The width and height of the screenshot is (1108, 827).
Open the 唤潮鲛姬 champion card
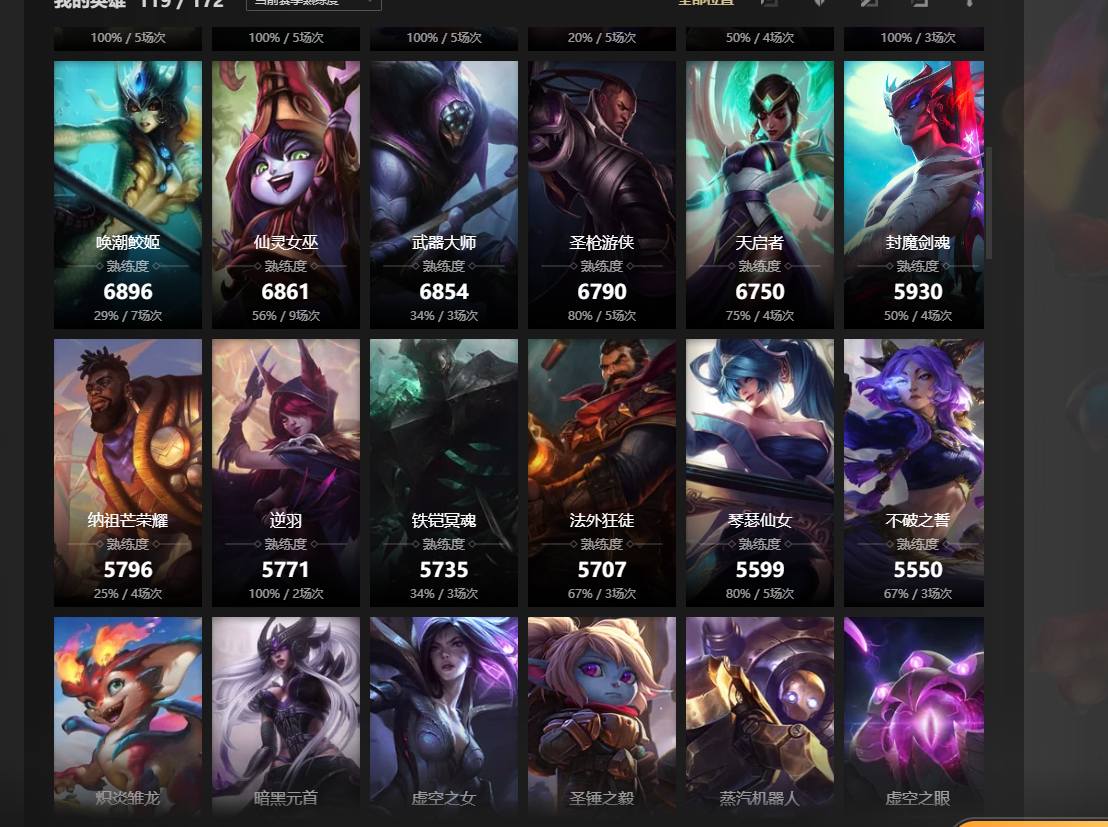tap(128, 194)
